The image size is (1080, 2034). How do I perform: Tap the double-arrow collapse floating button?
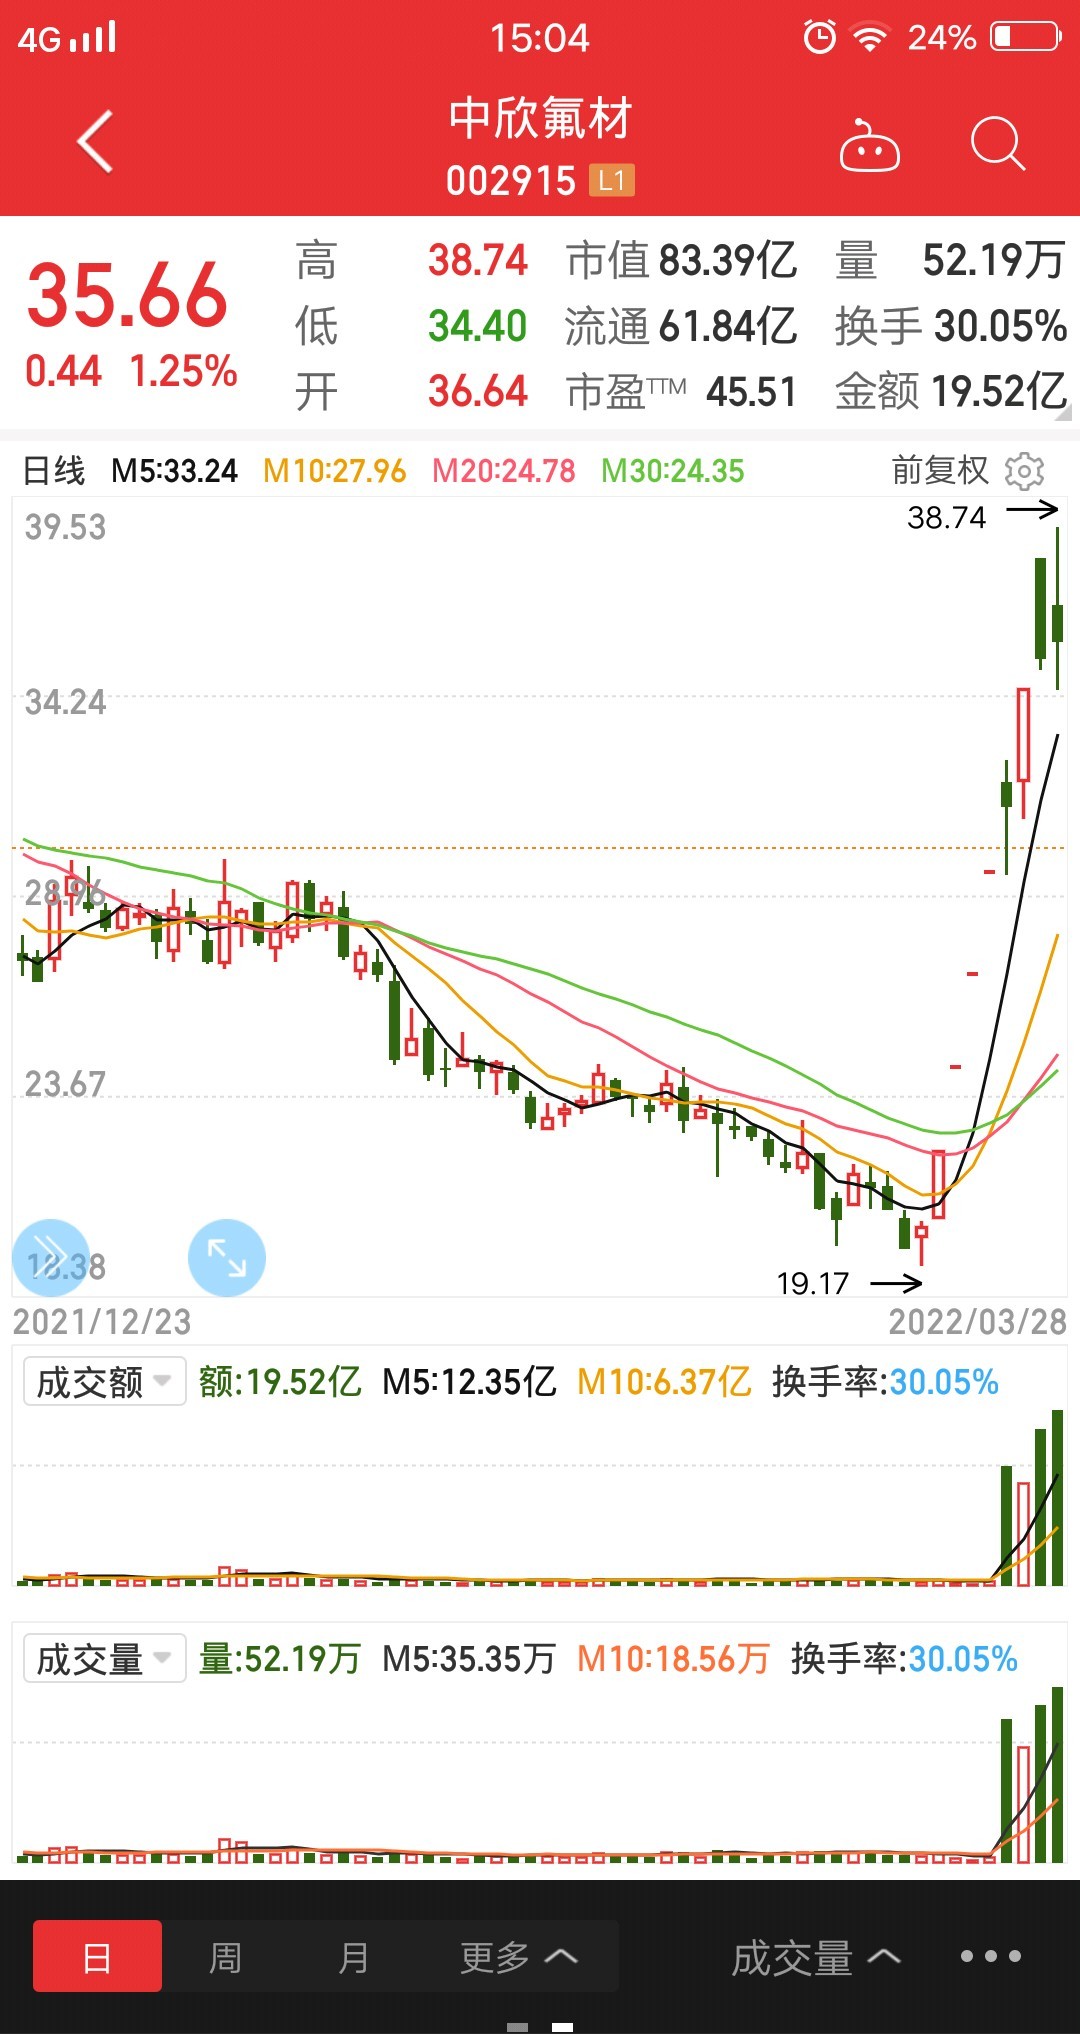pyautogui.click(x=50, y=1258)
